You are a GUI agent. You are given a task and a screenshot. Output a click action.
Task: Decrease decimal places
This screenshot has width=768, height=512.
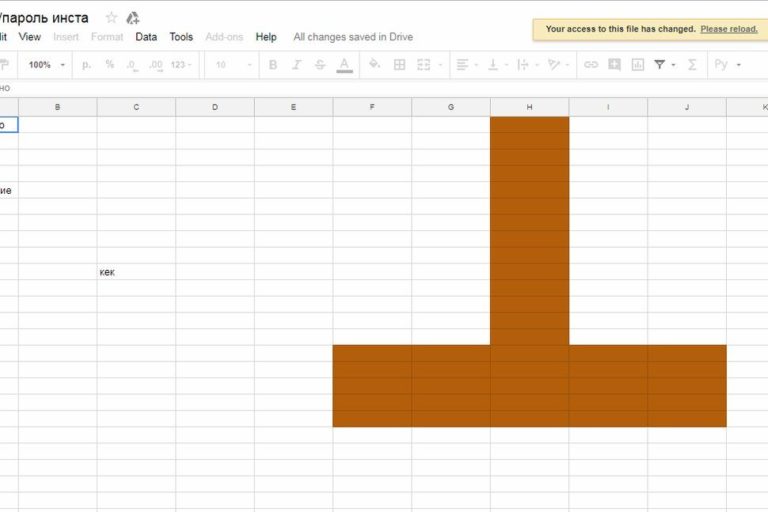point(132,65)
